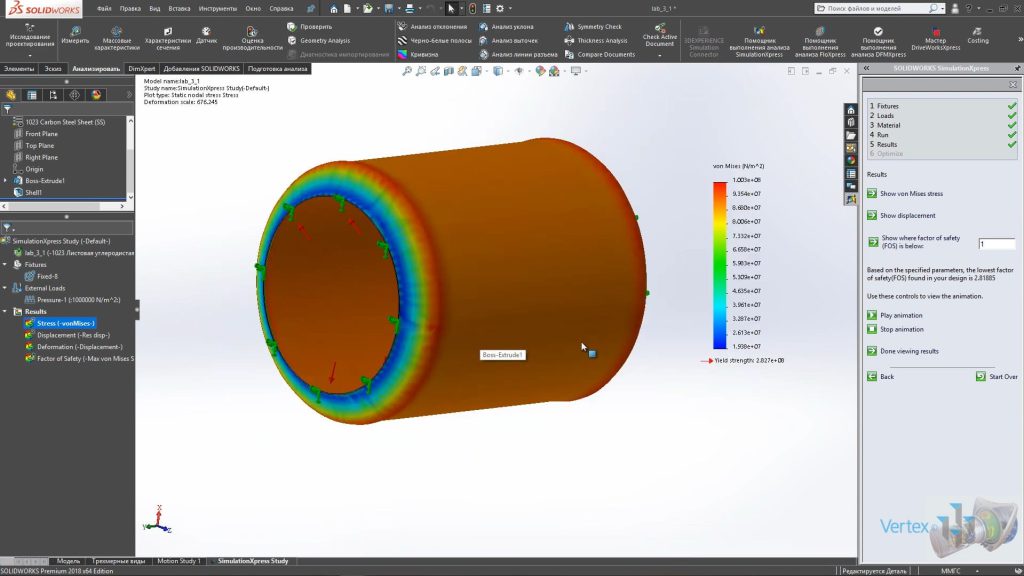The height and width of the screenshot is (576, 1024).
Task: Pin the SimulationXpress task pane
Action: click(1017, 68)
